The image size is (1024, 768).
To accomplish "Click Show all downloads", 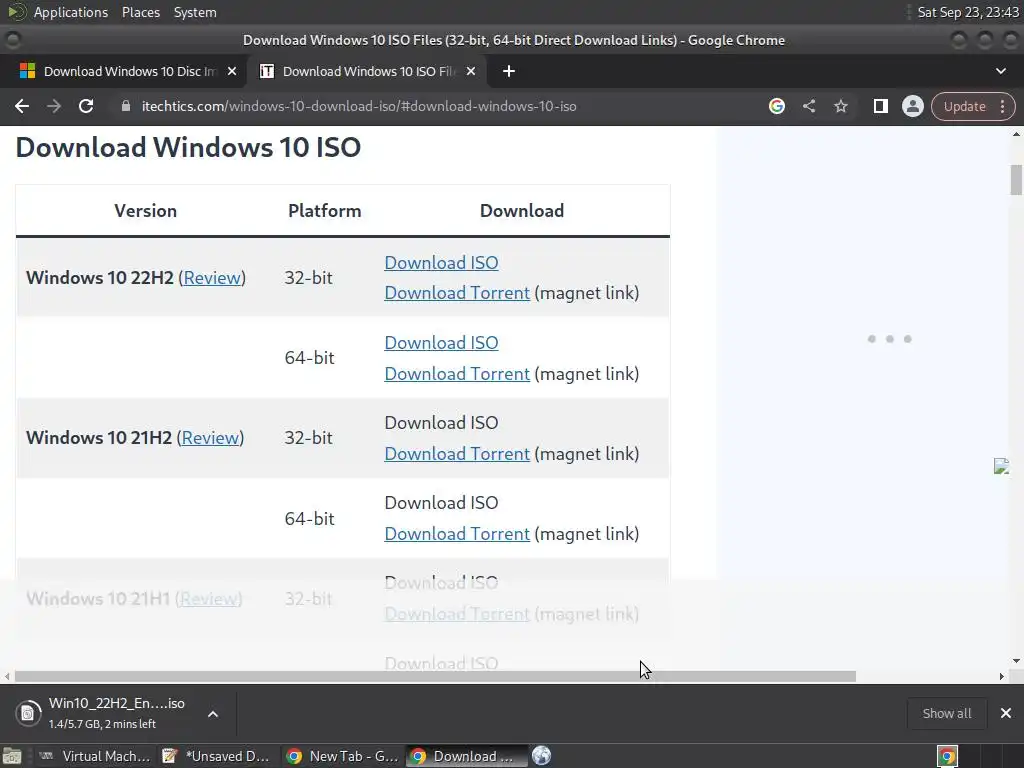I will tap(946, 713).
